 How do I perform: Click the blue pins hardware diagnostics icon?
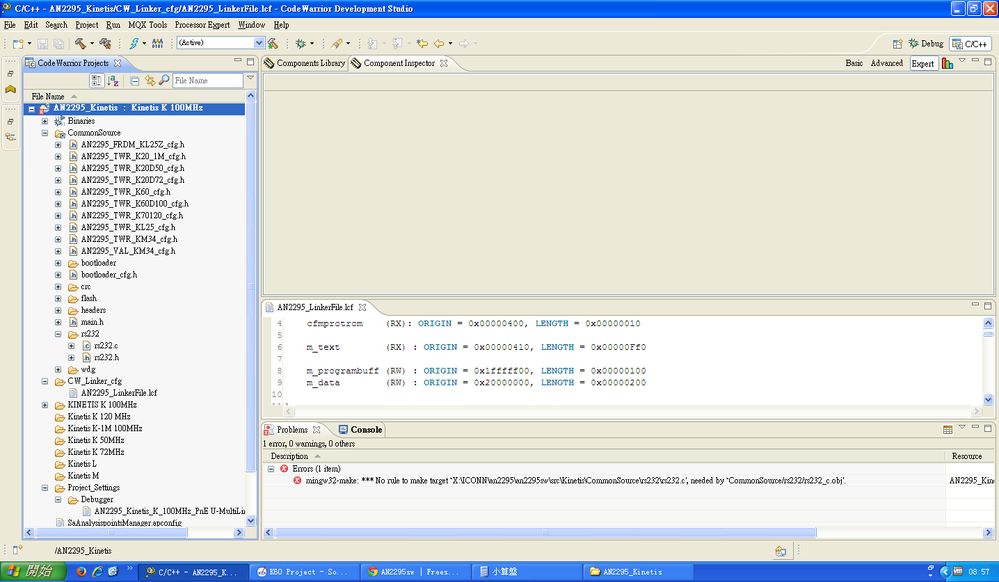pyautogui.click(x=157, y=43)
